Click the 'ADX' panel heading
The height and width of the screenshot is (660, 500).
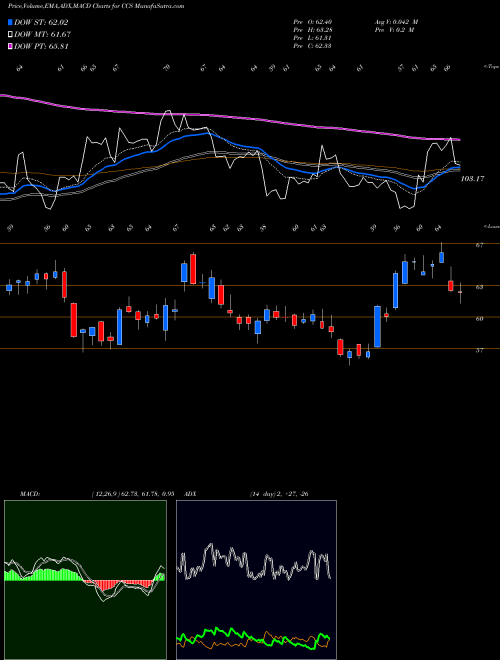pos(191,494)
